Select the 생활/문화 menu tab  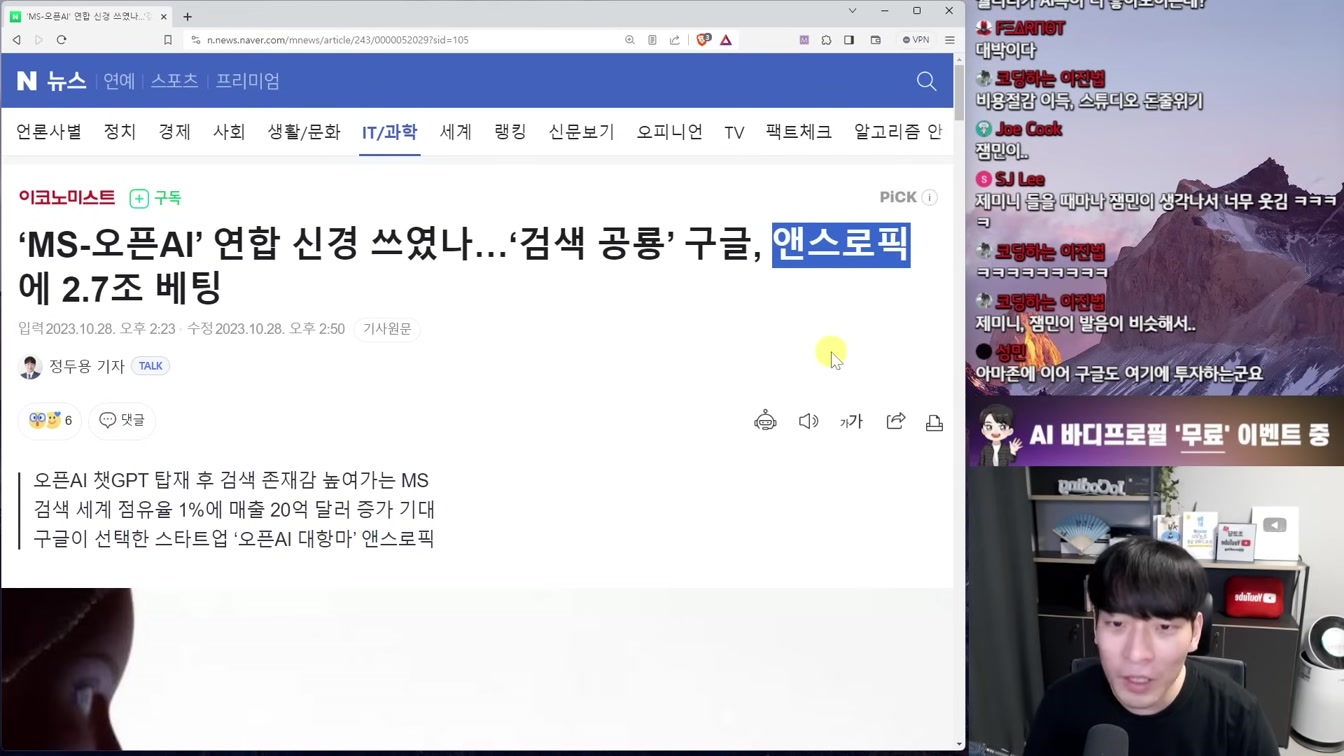coord(304,132)
